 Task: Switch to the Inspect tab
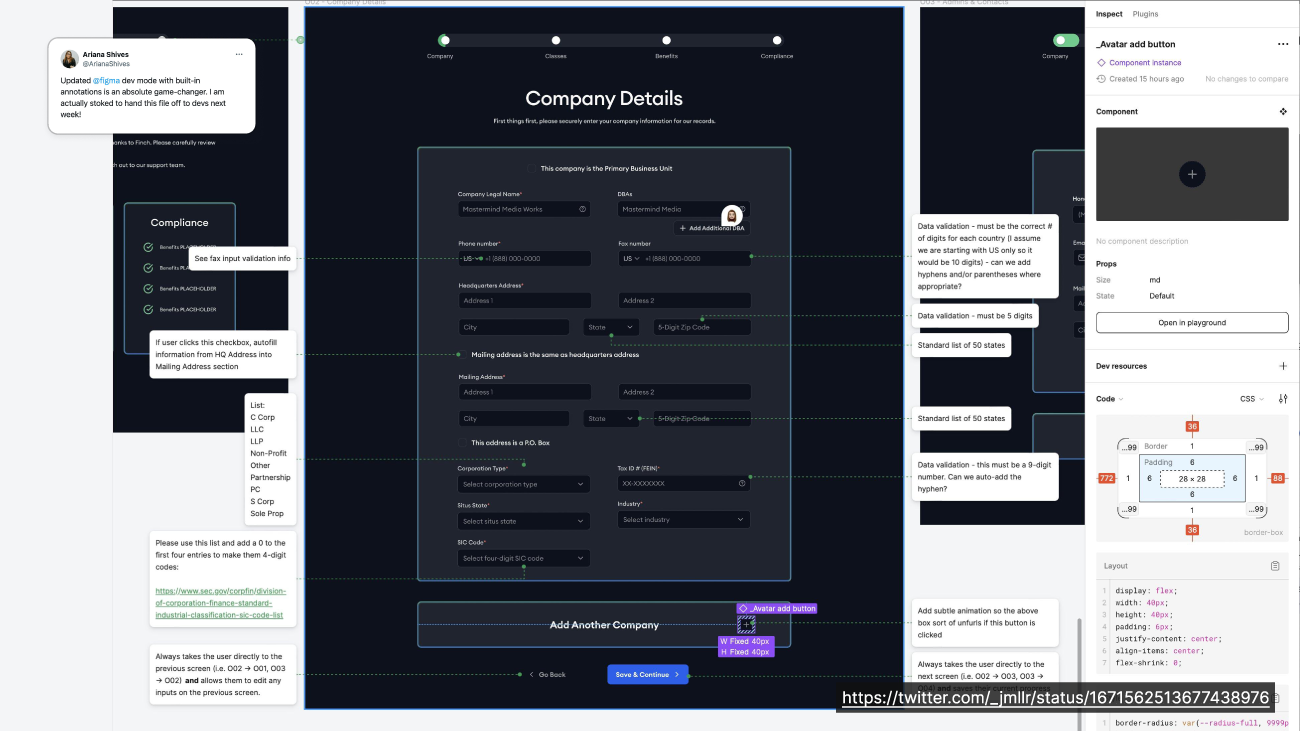1109,14
